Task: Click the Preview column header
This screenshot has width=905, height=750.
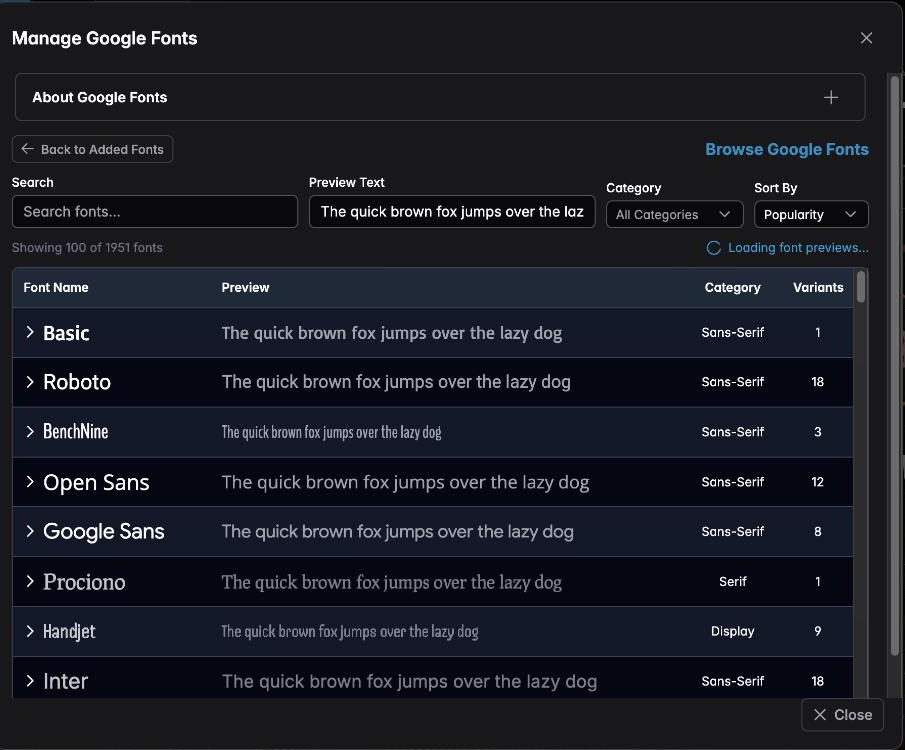Action: click(245, 288)
